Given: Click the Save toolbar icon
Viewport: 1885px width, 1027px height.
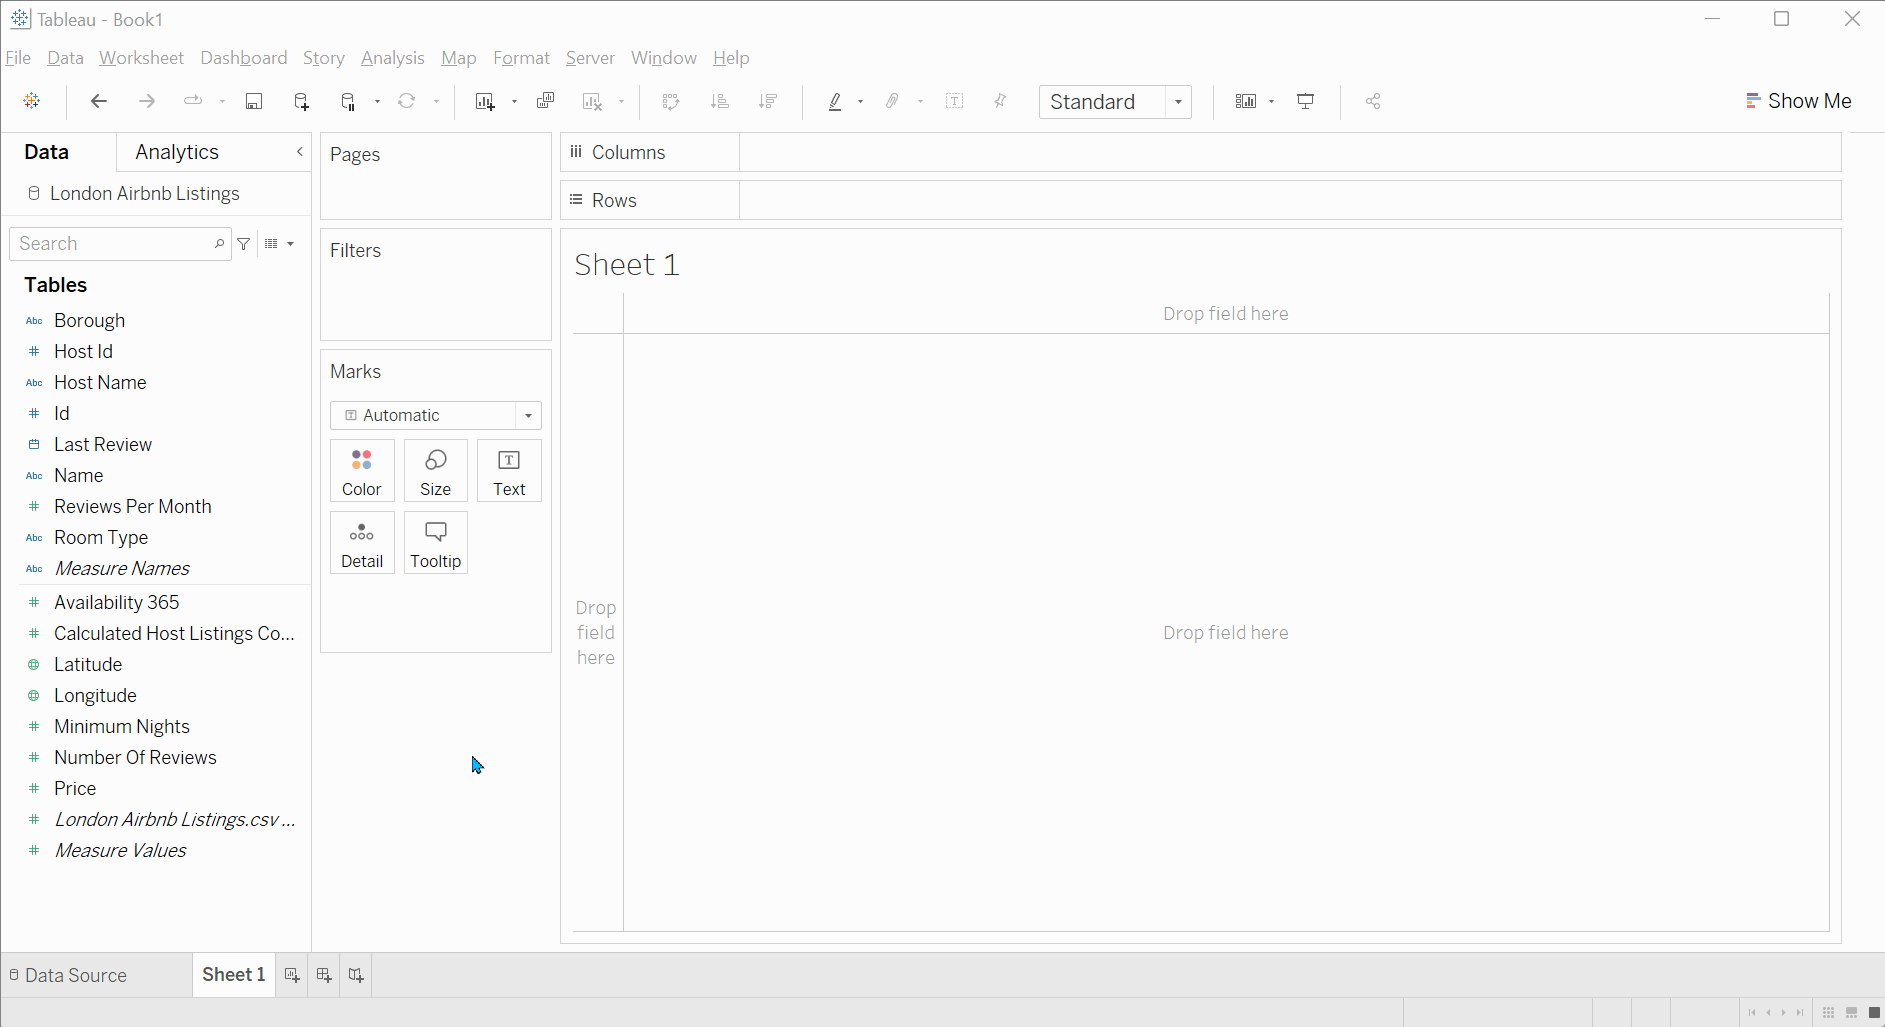Looking at the screenshot, I should (254, 101).
